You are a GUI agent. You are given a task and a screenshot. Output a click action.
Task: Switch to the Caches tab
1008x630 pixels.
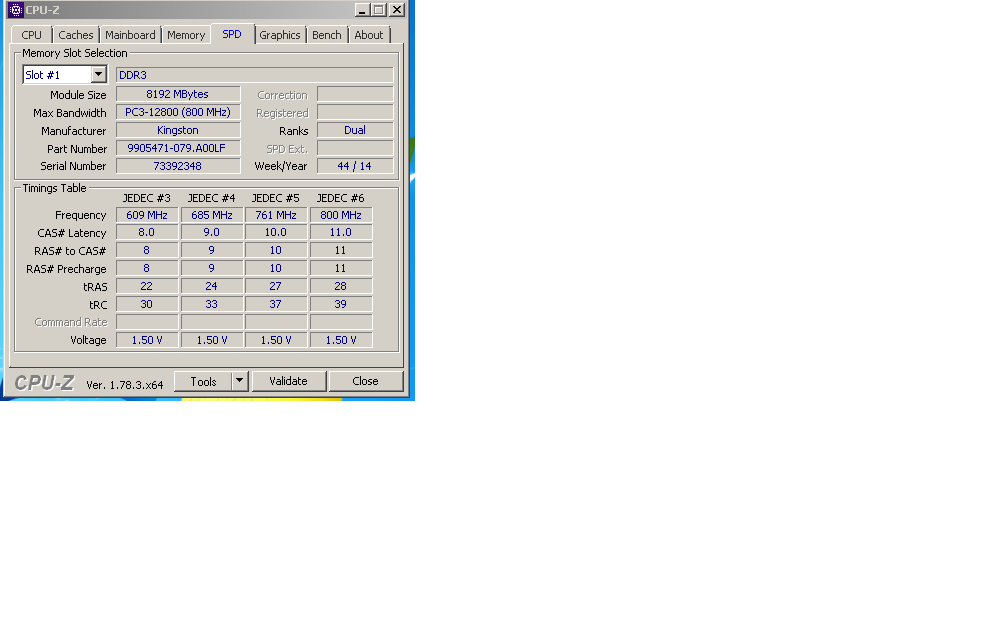click(76, 35)
